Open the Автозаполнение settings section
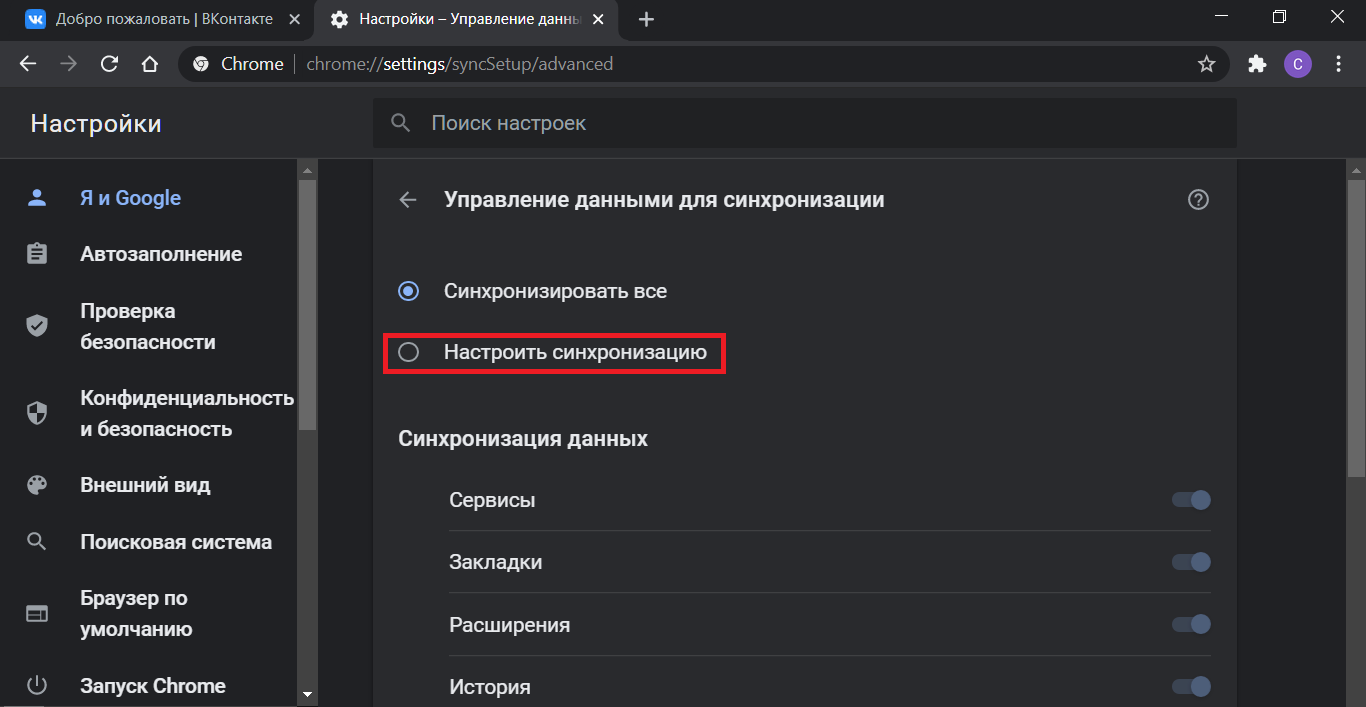The image size is (1366, 707). tap(161, 254)
